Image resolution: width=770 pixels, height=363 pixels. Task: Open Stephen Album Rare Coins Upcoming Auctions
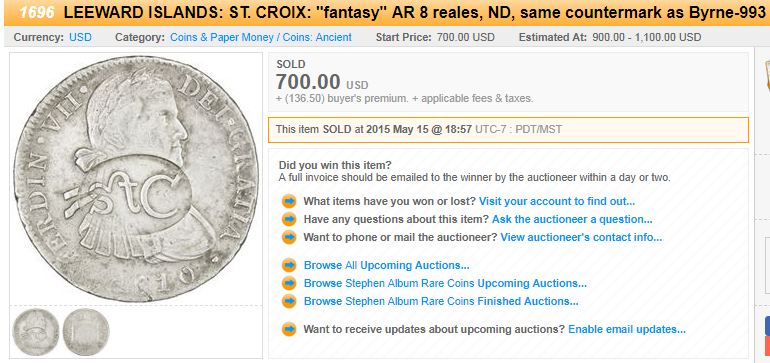point(445,283)
